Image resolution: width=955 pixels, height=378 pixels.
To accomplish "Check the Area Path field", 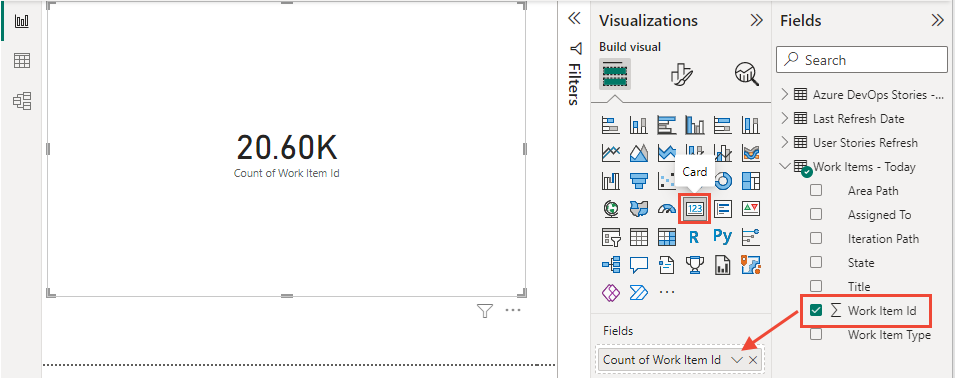I will point(816,191).
